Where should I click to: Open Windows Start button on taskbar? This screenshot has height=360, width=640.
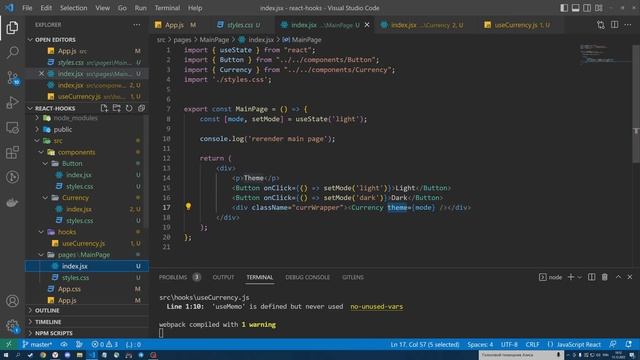(x=6, y=355)
